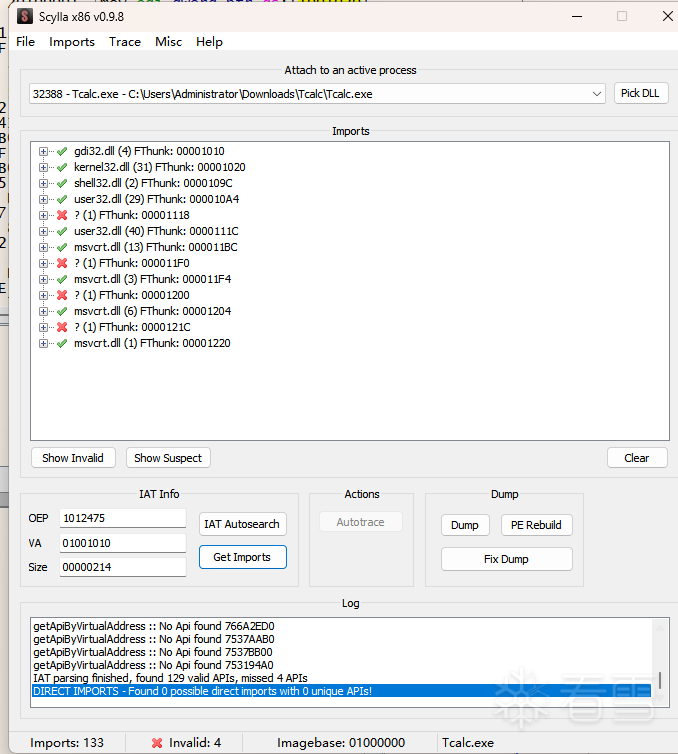Expand user32.dll (40) import node
Screen dimensions: 678x754
click(43, 231)
